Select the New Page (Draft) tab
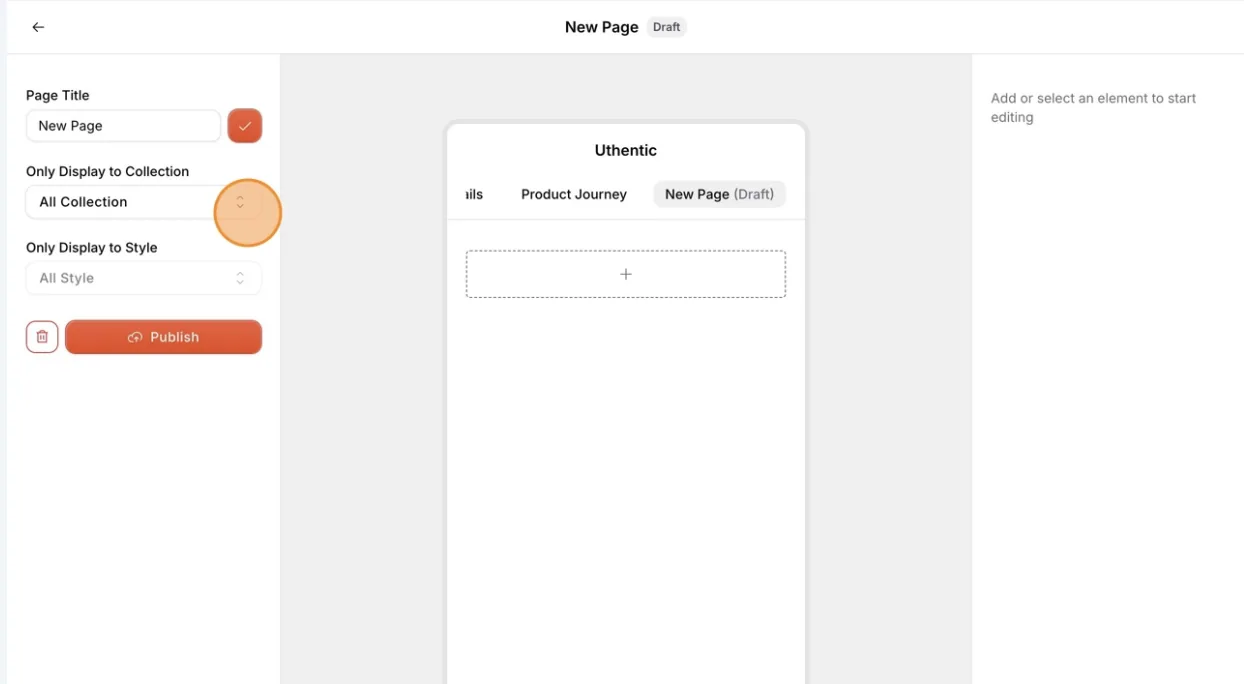The height and width of the screenshot is (684, 1244). [x=720, y=194]
